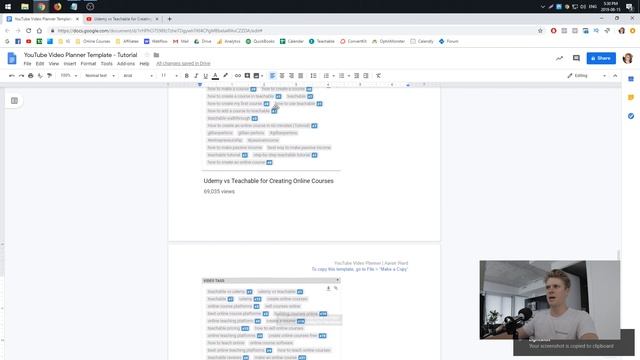The width and height of the screenshot is (640, 360).
Task: Star the document
Action: click(x=147, y=55)
